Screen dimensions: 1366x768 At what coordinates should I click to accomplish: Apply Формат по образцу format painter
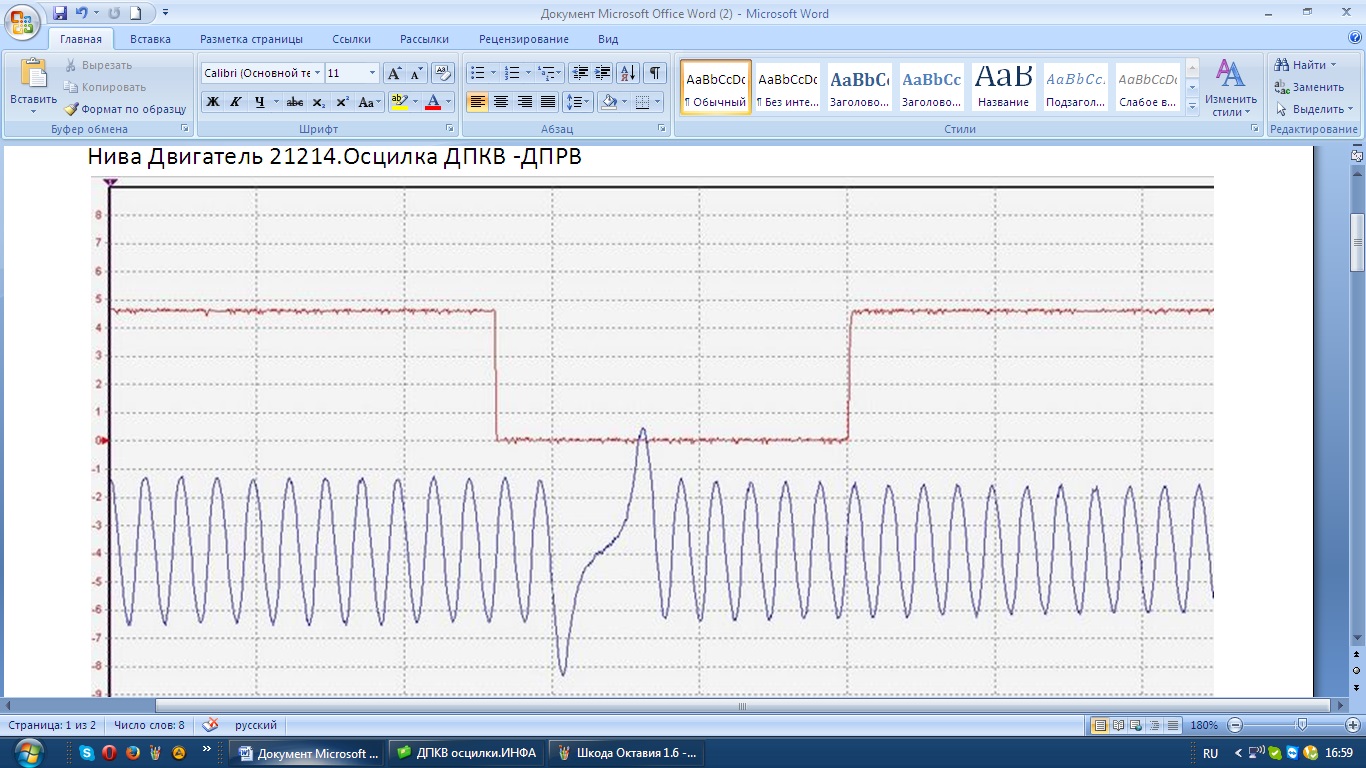(126, 109)
